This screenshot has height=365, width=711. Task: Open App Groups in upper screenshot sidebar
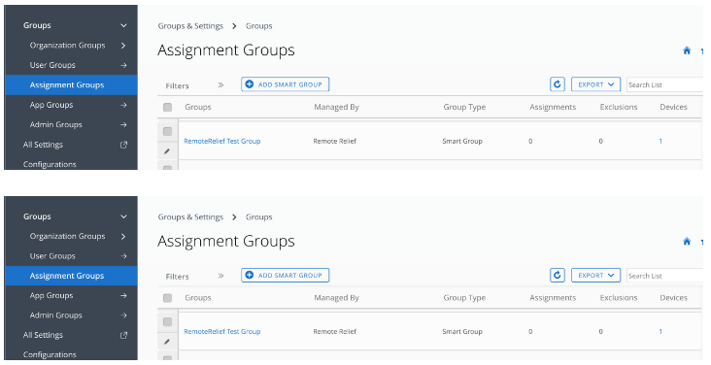[x=51, y=105]
